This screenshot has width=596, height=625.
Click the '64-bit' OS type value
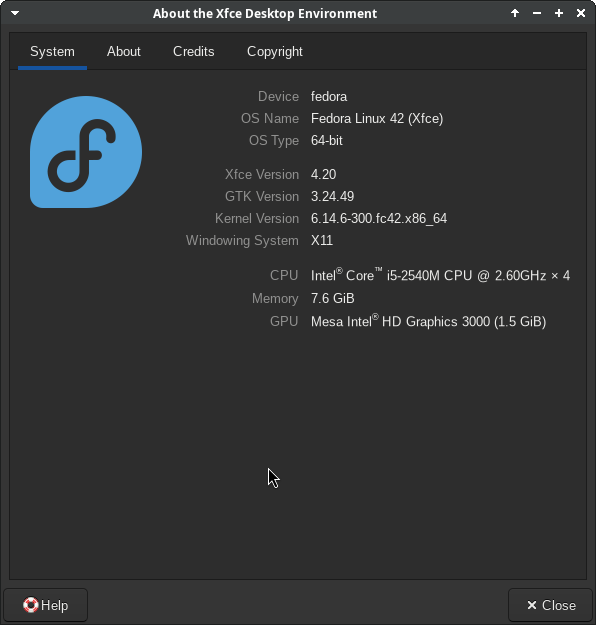pyautogui.click(x=327, y=140)
